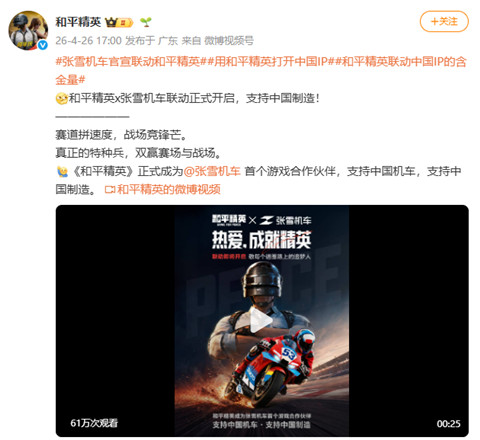Click the 微博视频号 source link
Viewport: 480px width, 440px height.
coord(229,41)
